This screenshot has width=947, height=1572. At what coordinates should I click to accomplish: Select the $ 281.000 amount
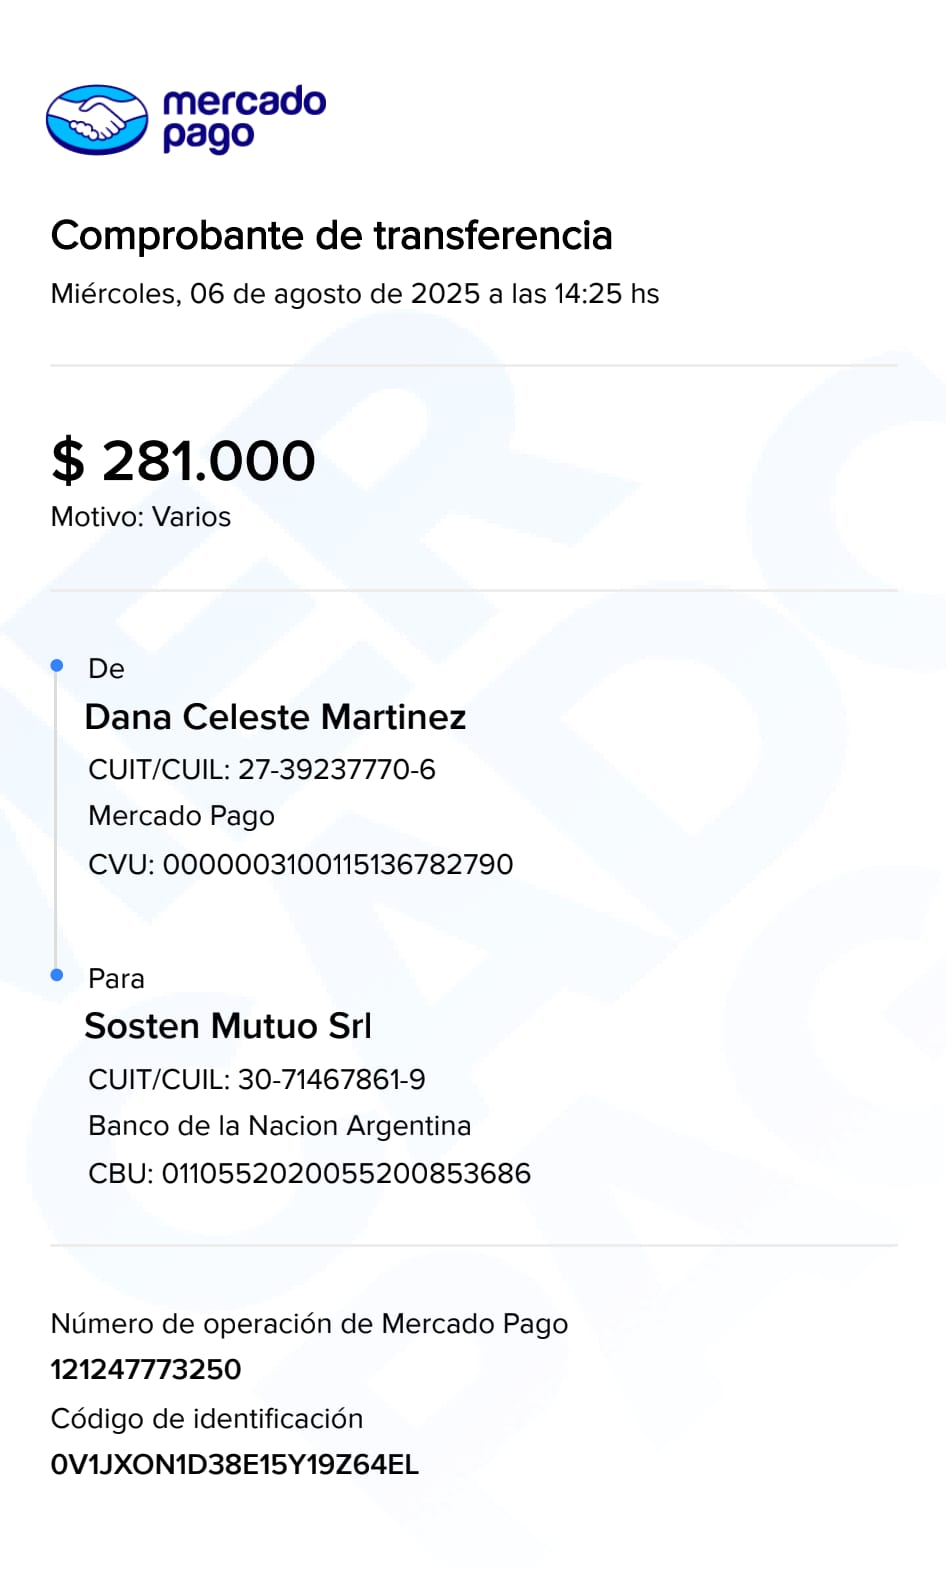point(184,461)
